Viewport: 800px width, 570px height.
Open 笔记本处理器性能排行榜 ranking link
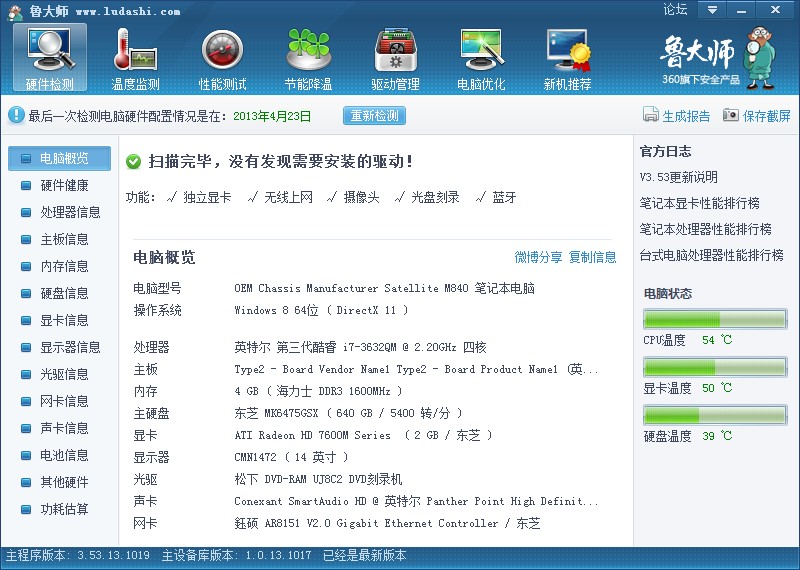click(x=706, y=229)
